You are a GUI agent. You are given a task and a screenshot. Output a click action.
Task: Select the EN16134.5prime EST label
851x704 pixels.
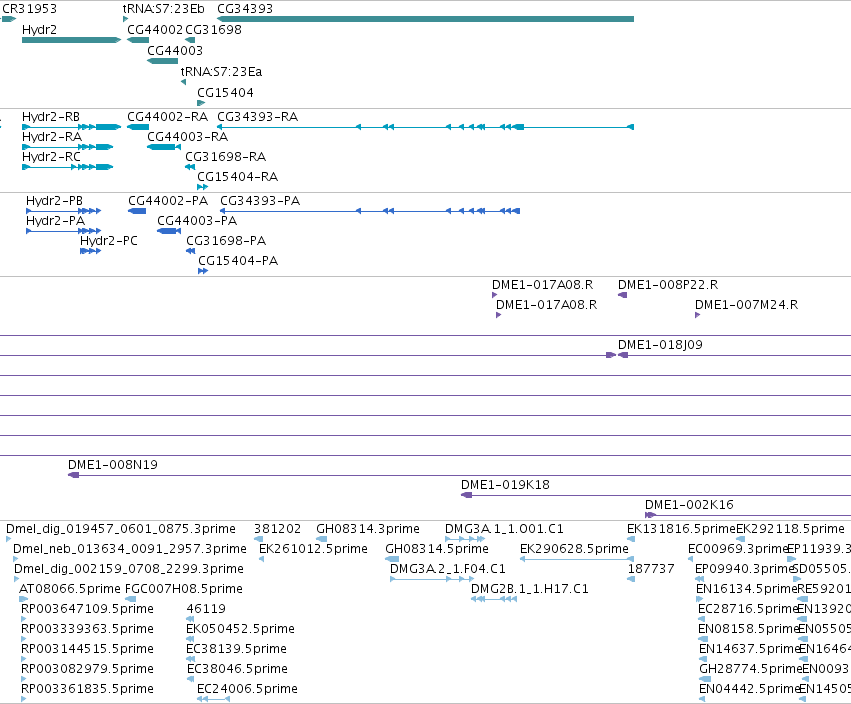[746, 589]
